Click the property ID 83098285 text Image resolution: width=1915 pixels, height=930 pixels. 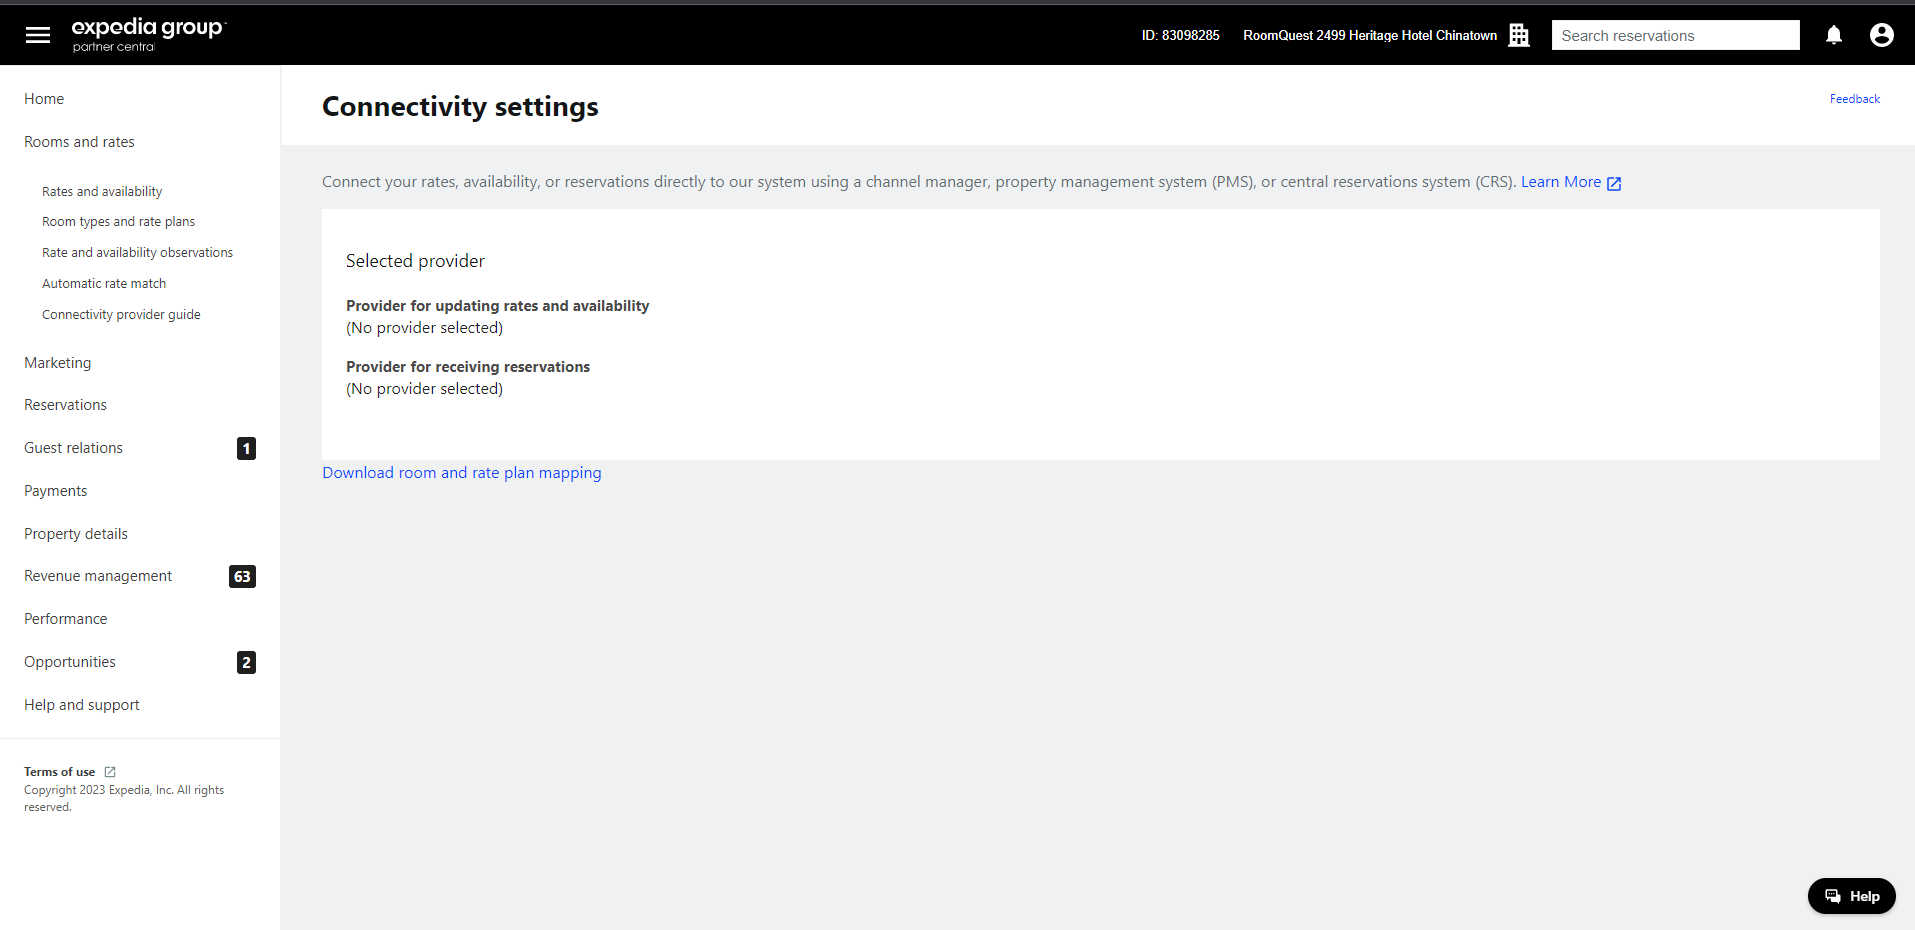click(x=1181, y=35)
